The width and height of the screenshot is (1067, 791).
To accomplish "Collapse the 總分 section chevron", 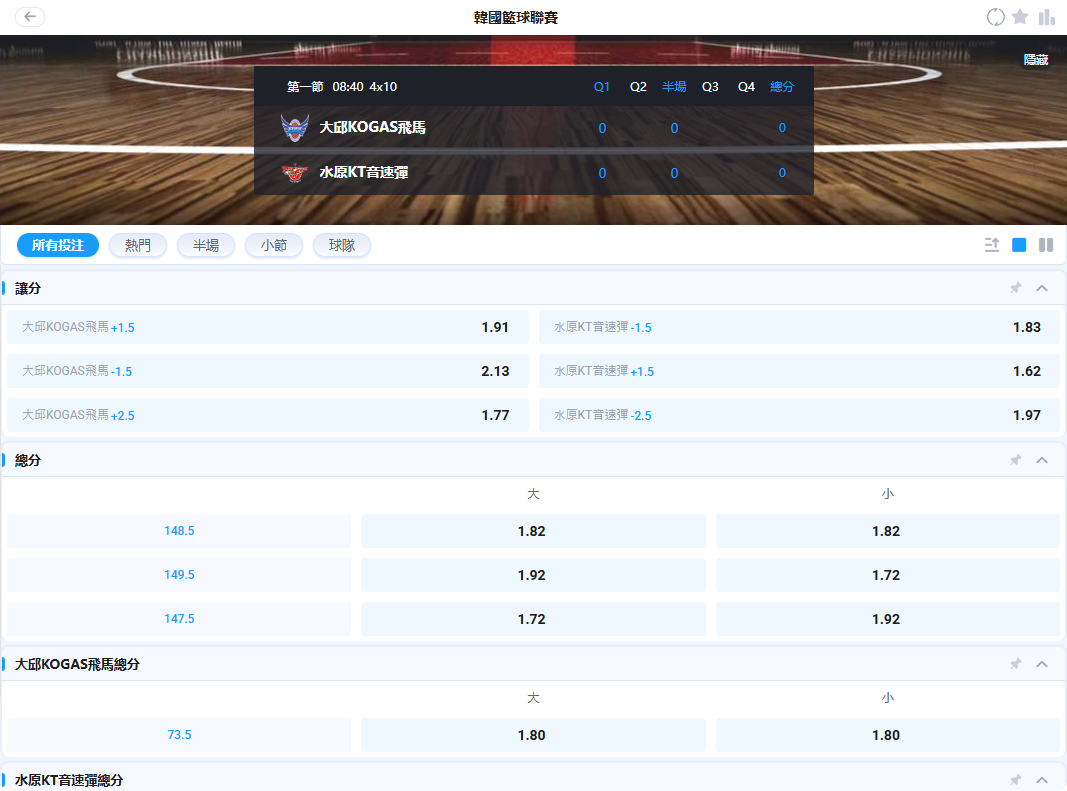I will click(1042, 460).
